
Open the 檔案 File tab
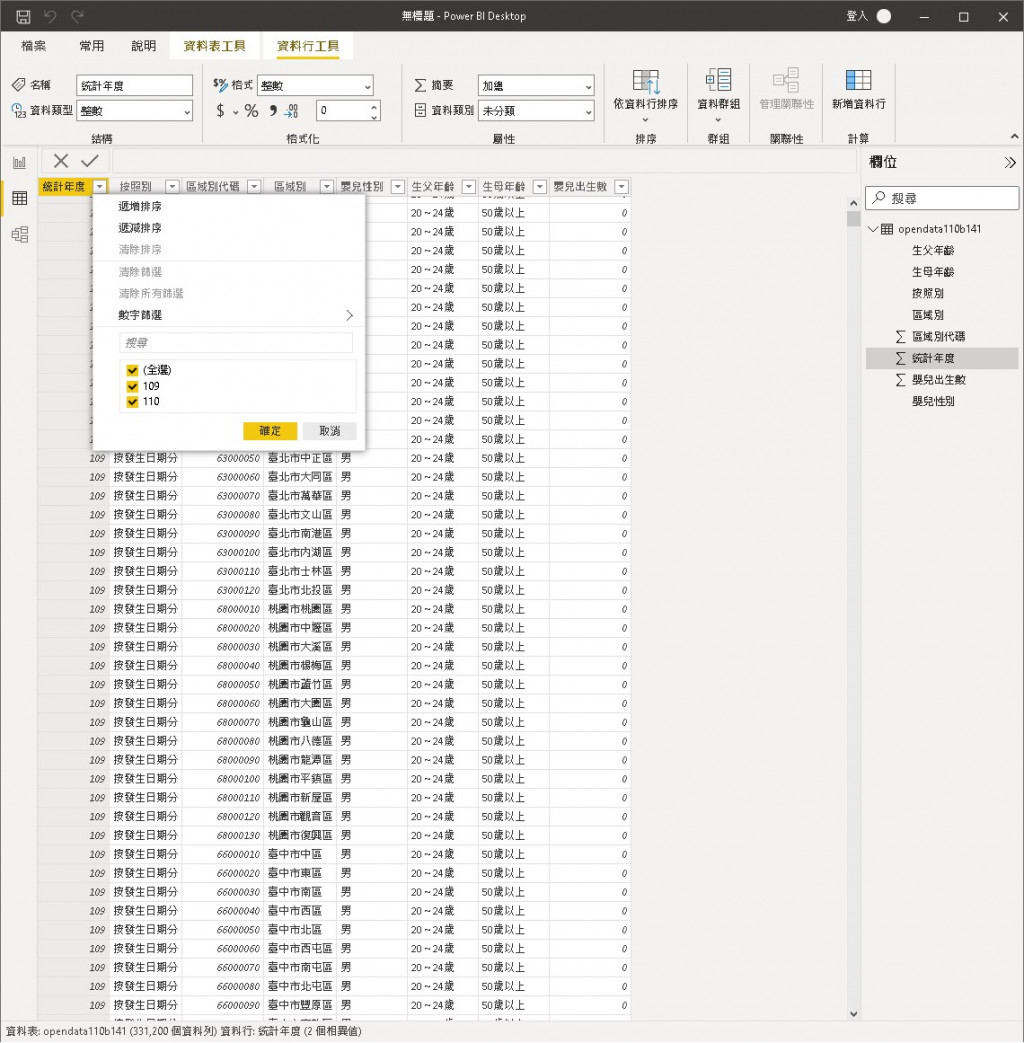click(34, 46)
